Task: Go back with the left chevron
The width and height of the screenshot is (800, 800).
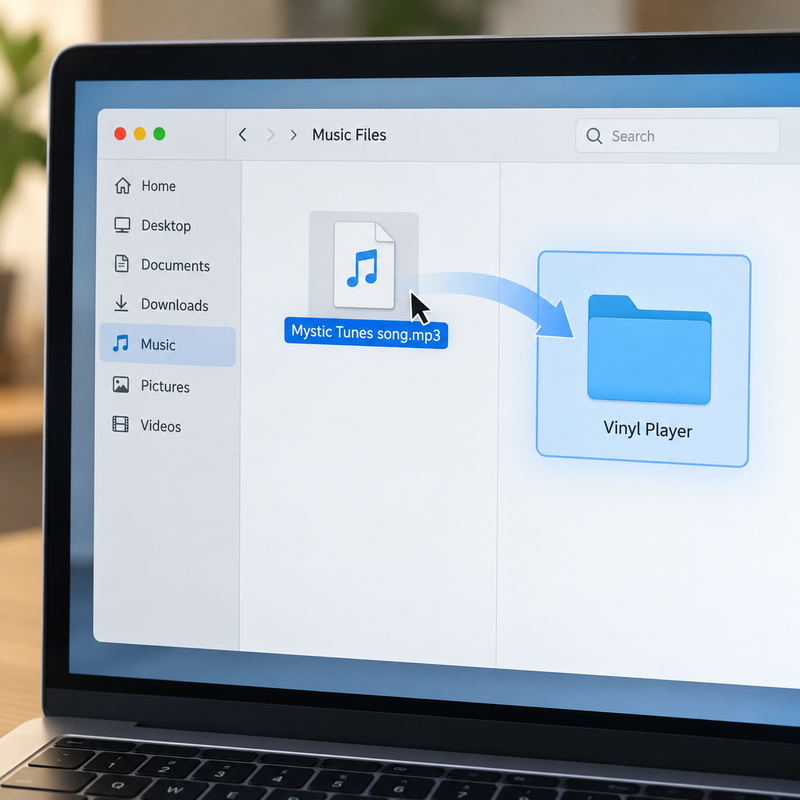Action: click(243, 135)
